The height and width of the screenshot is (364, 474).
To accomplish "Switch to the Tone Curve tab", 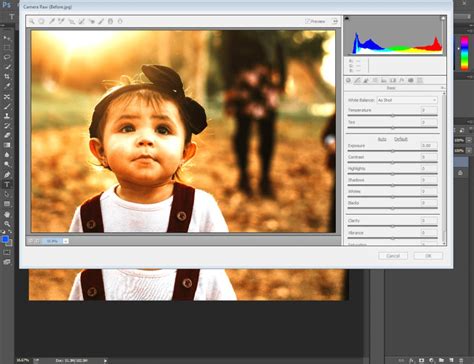I will [357, 80].
